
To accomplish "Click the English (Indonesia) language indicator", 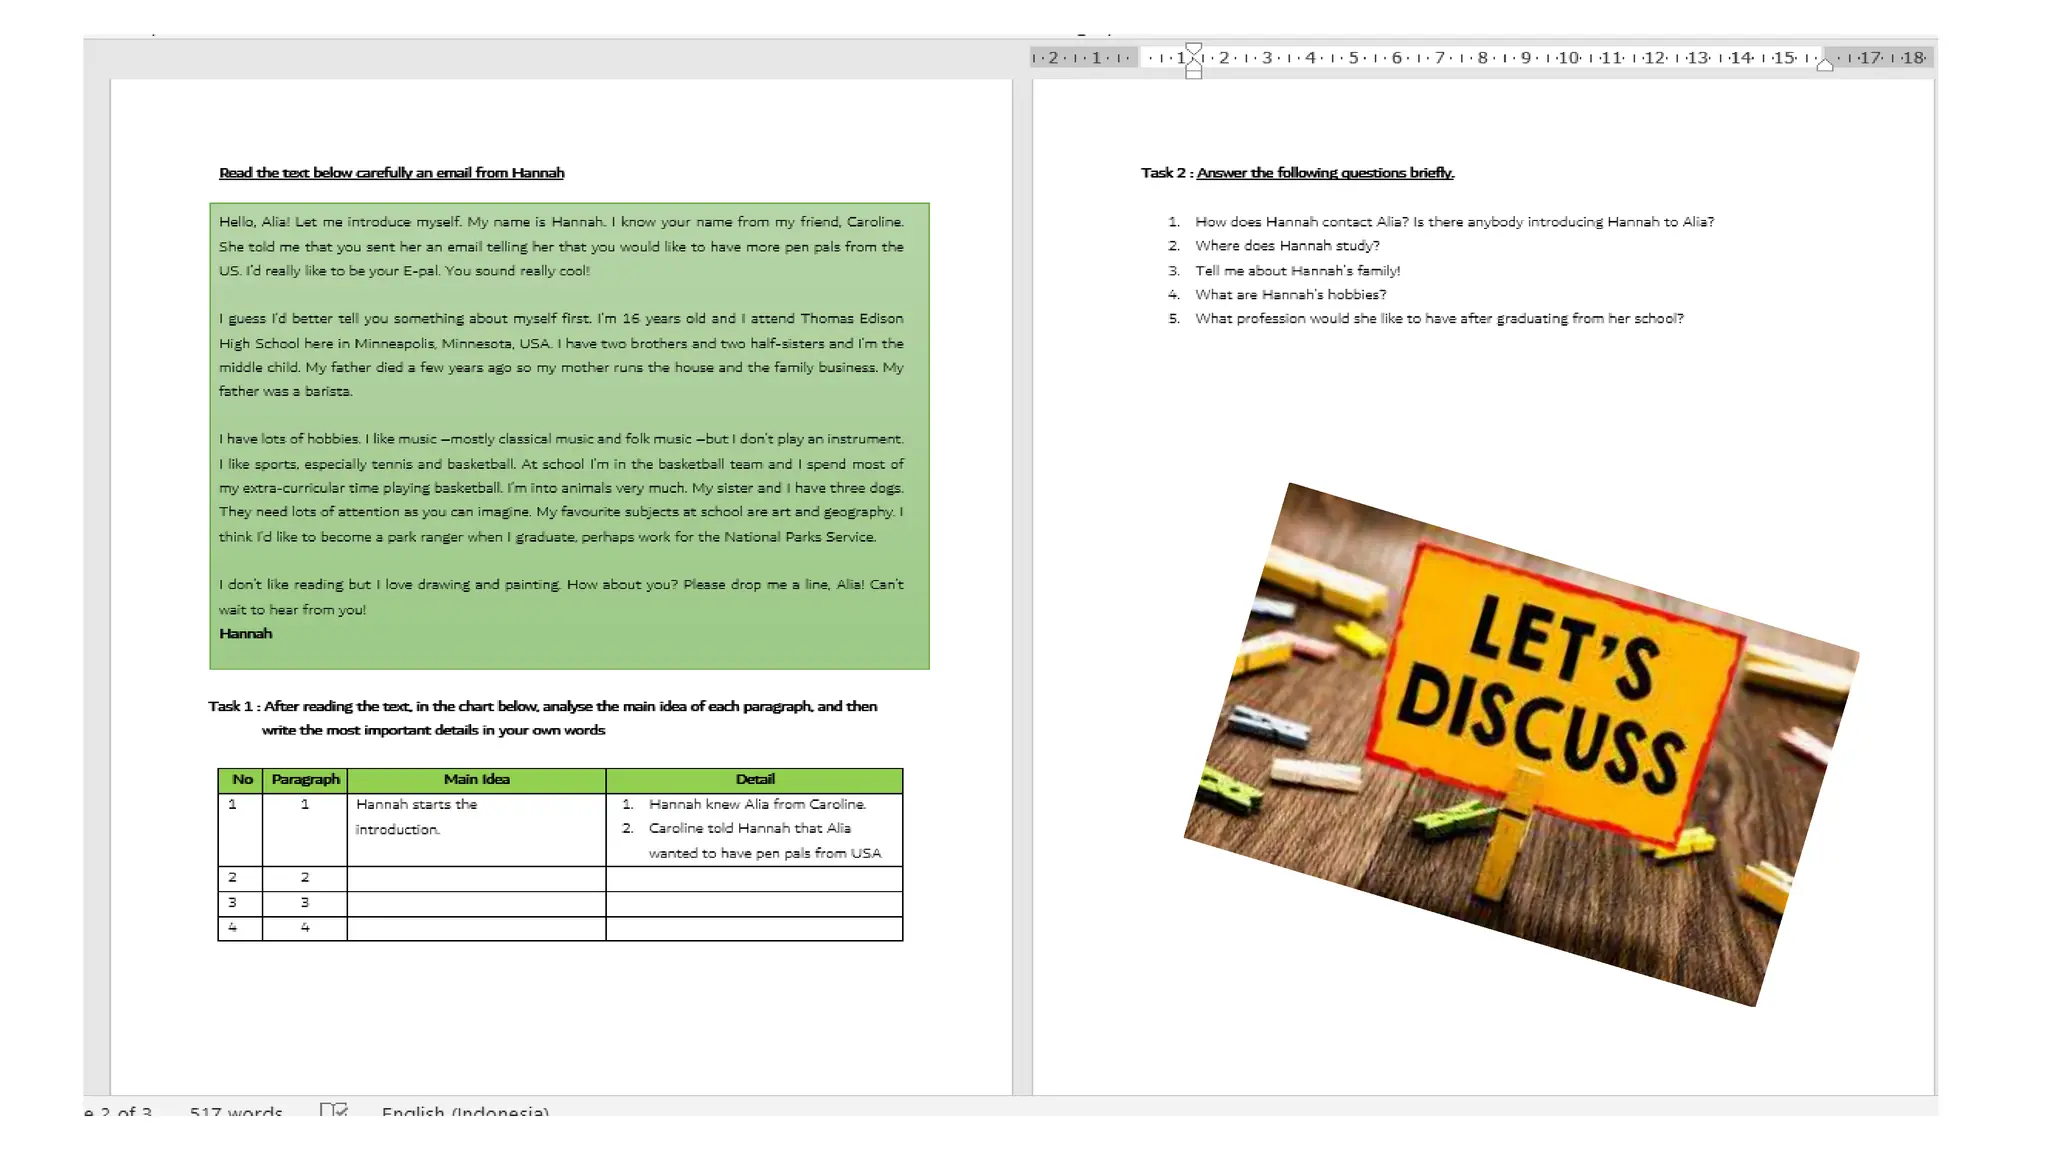I will [x=465, y=1110].
